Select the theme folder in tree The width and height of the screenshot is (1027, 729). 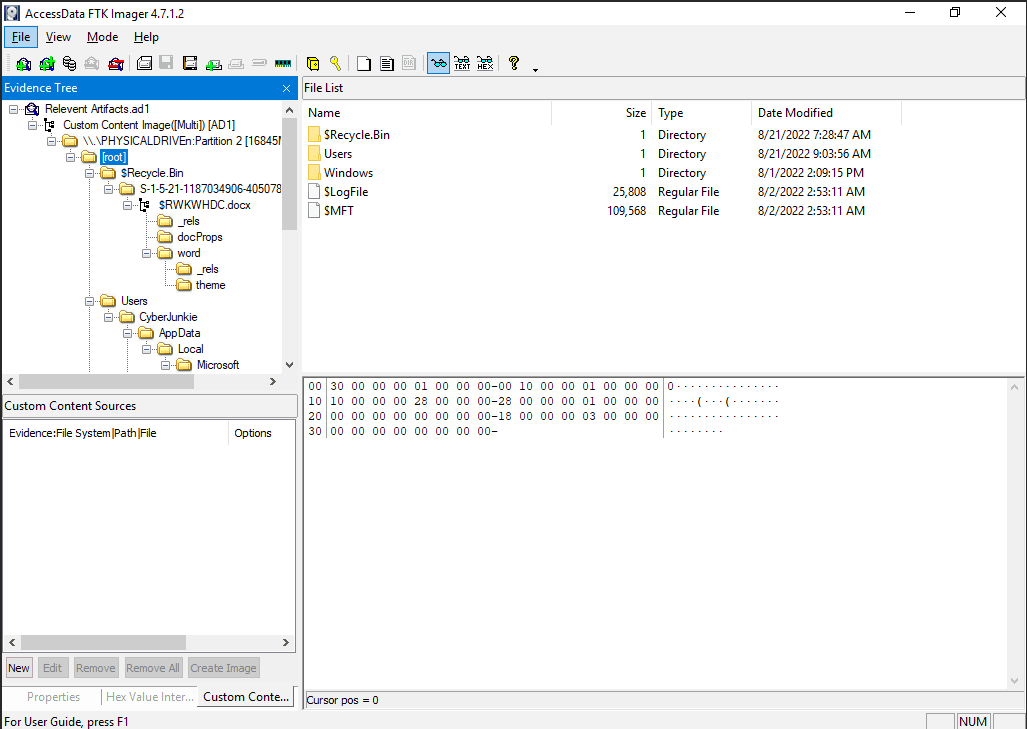click(210, 285)
